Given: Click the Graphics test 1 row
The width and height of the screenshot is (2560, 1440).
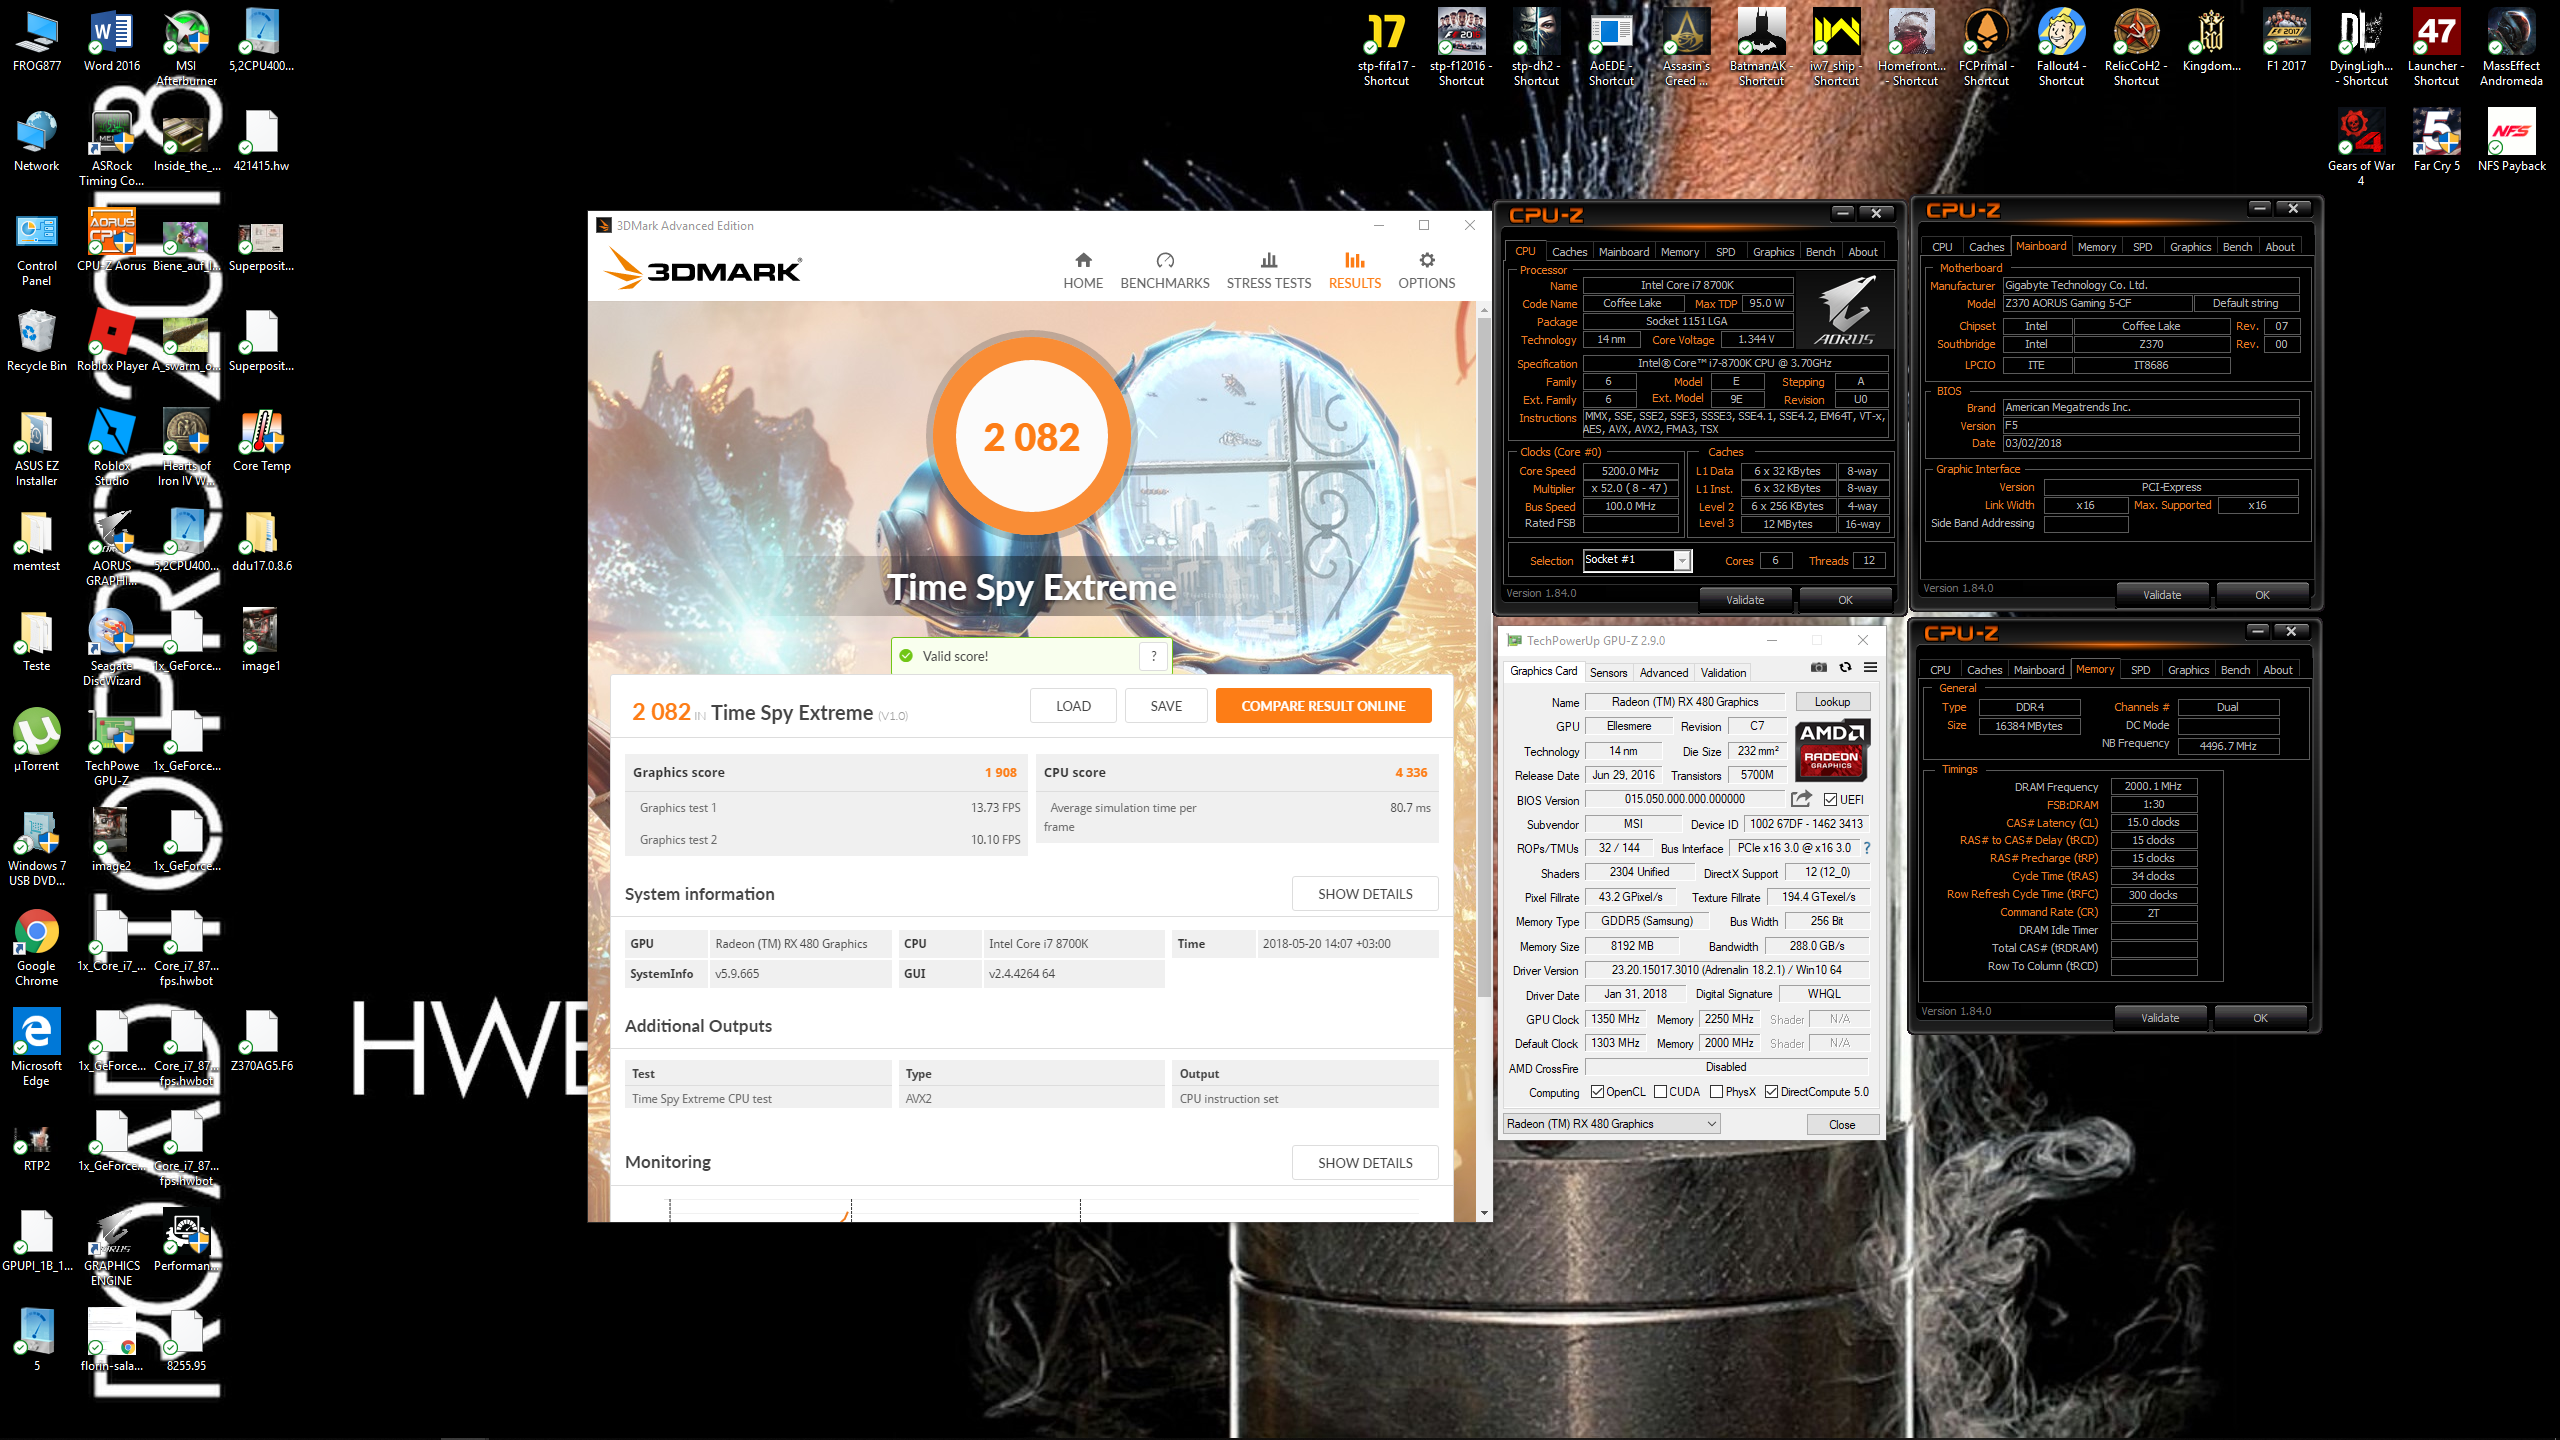Looking at the screenshot, I should 828,808.
